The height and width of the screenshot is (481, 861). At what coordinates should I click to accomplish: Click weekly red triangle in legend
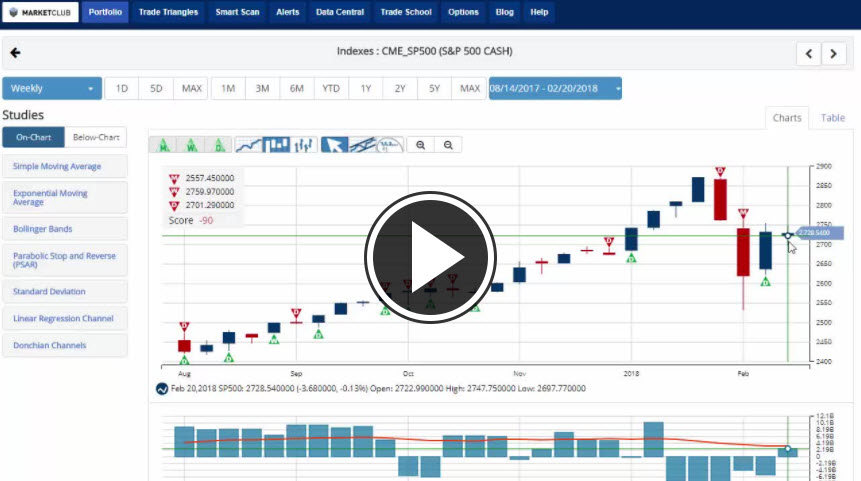click(174, 192)
